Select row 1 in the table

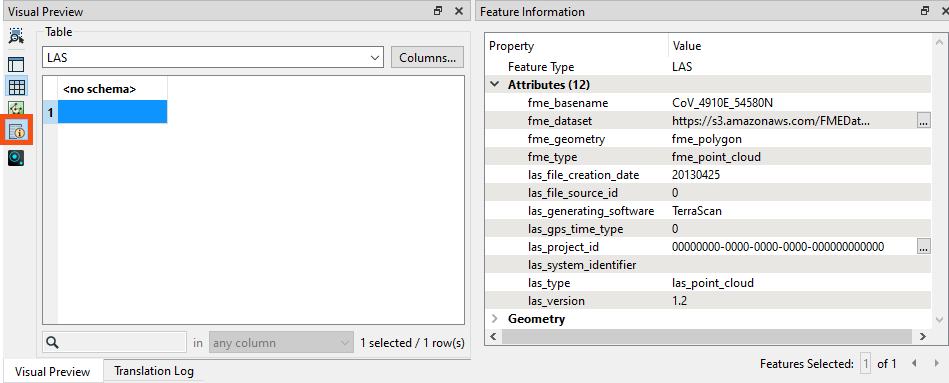point(50,113)
